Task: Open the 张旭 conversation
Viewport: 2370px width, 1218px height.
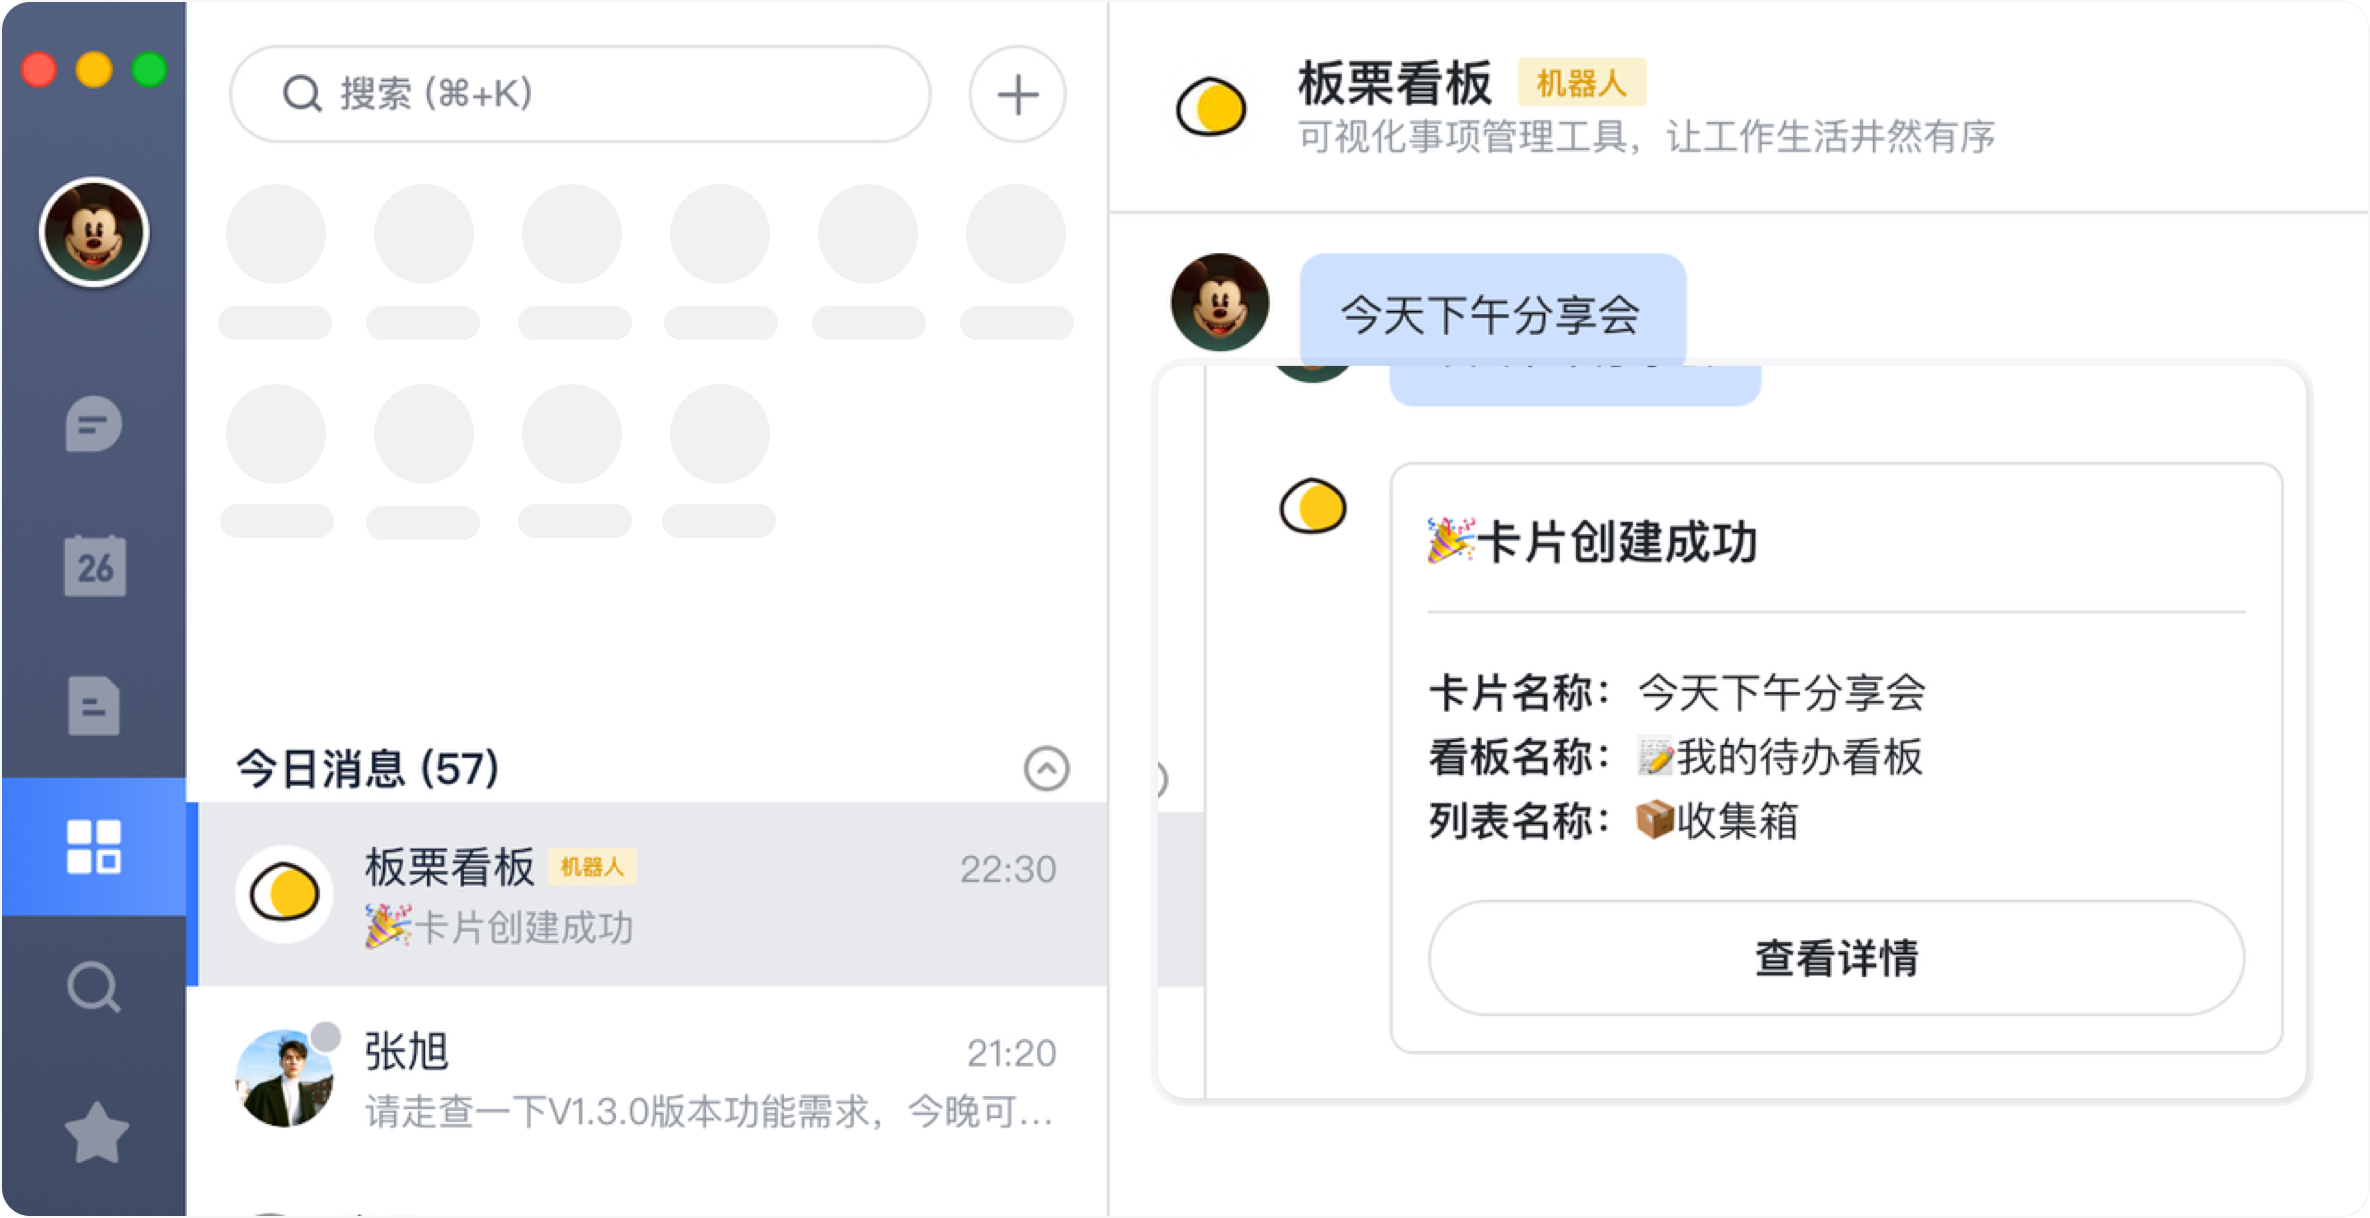Action: (652, 1078)
